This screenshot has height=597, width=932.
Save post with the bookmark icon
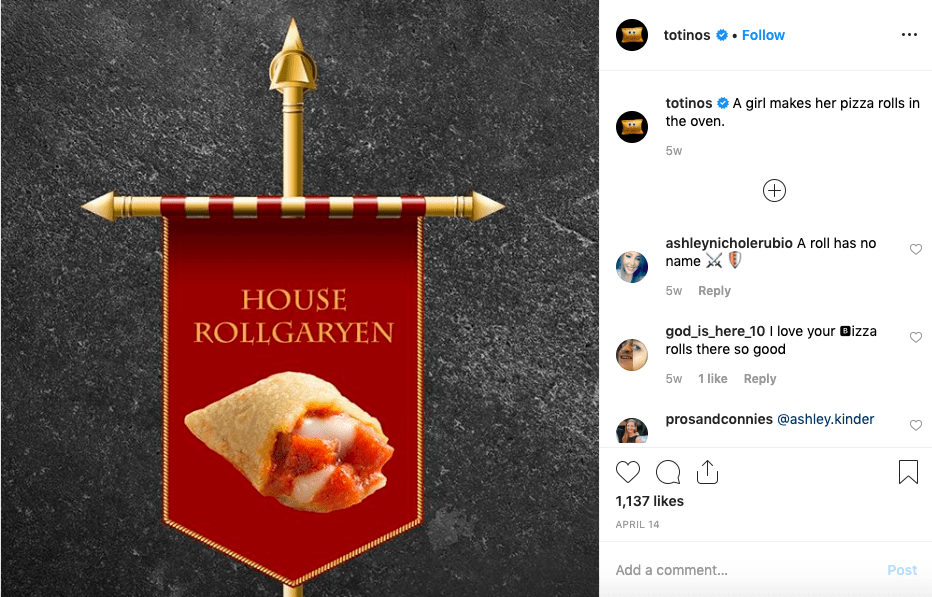point(908,472)
